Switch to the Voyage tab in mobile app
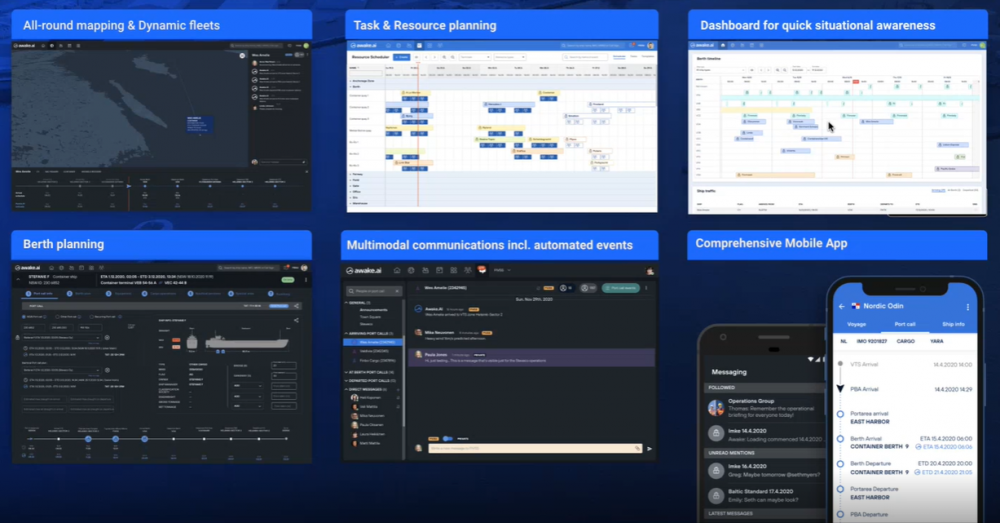This screenshot has width=1000, height=523. click(856, 324)
